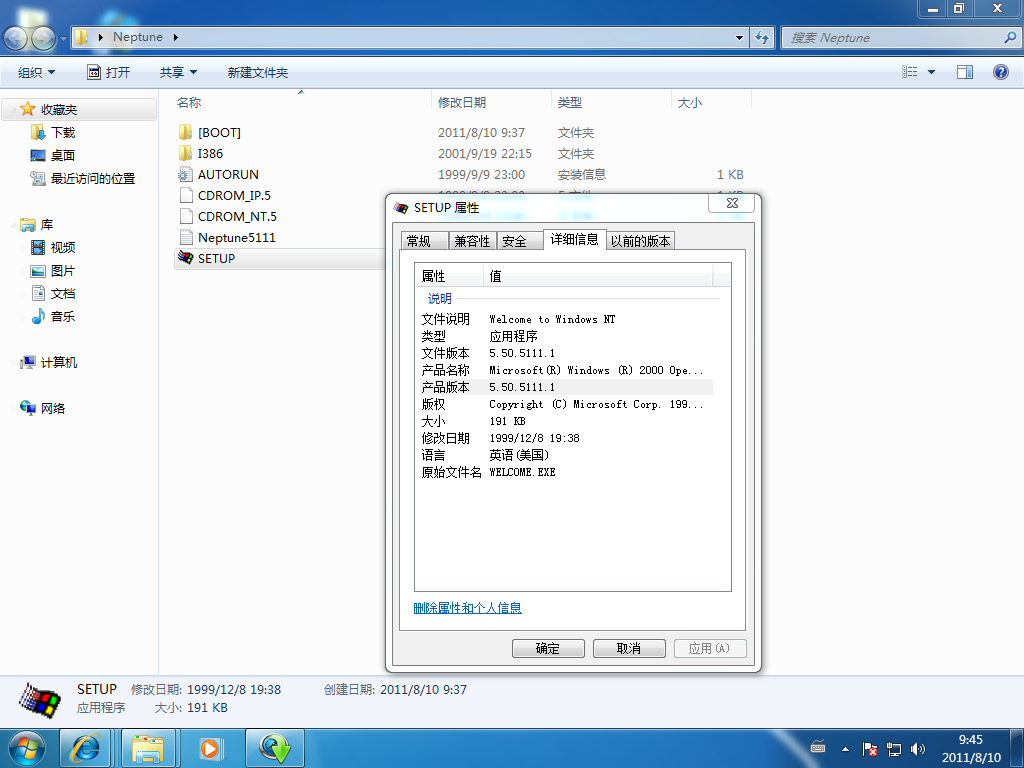Close the SETUP properties dialog

pyautogui.click(x=731, y=203)
